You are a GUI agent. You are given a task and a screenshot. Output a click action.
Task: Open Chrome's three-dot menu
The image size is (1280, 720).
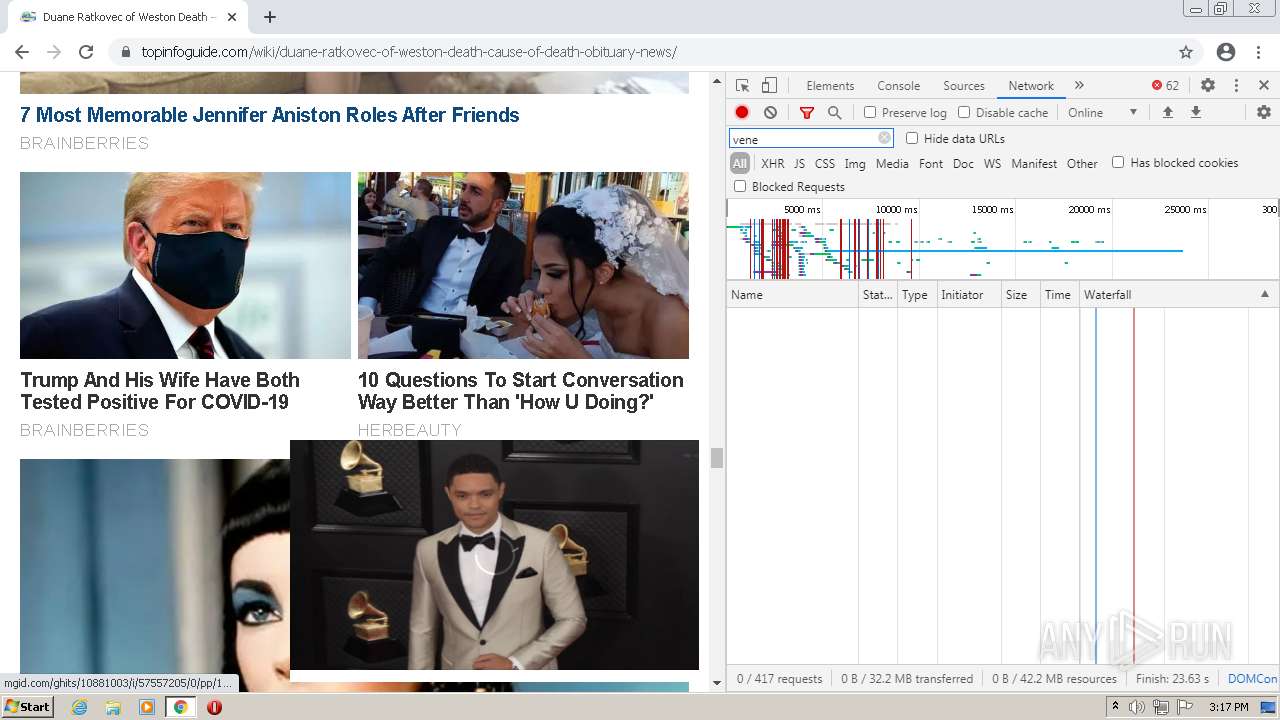click(1258, 52)
